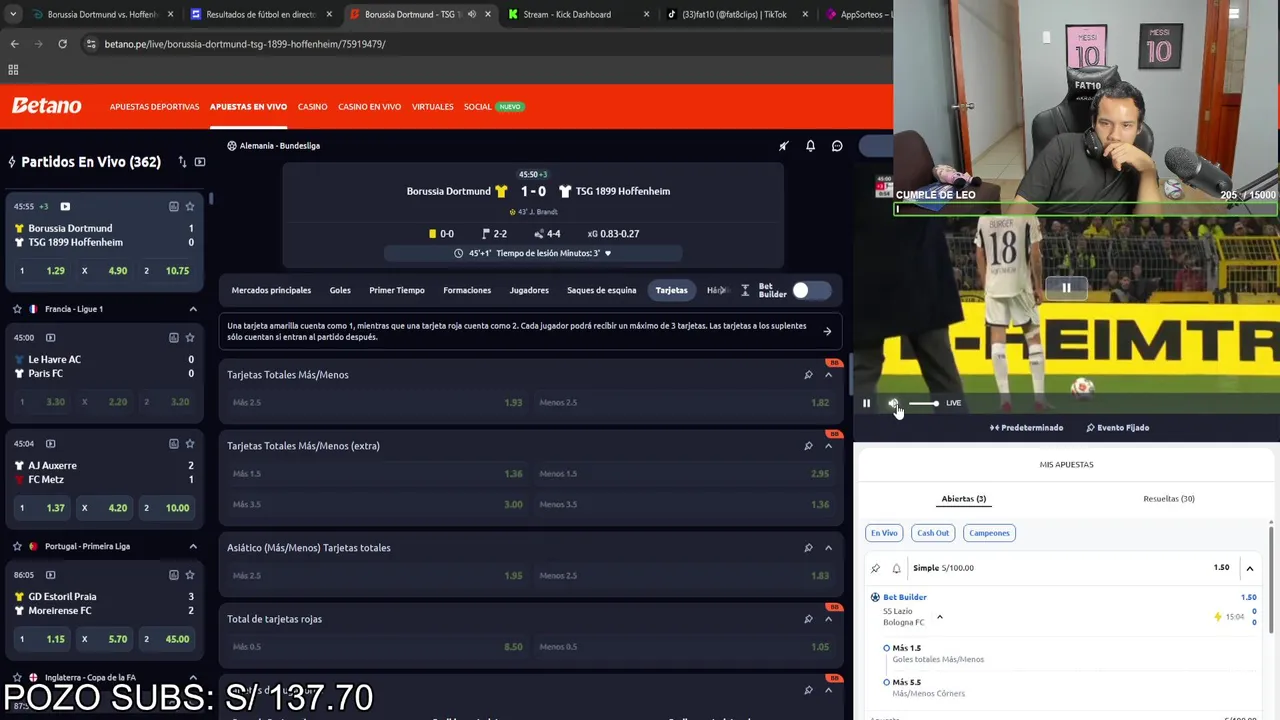The width and height of the screenshot is (1280, 720).
Task: Open the Formaciones tab
Action: tap(467, 290)
